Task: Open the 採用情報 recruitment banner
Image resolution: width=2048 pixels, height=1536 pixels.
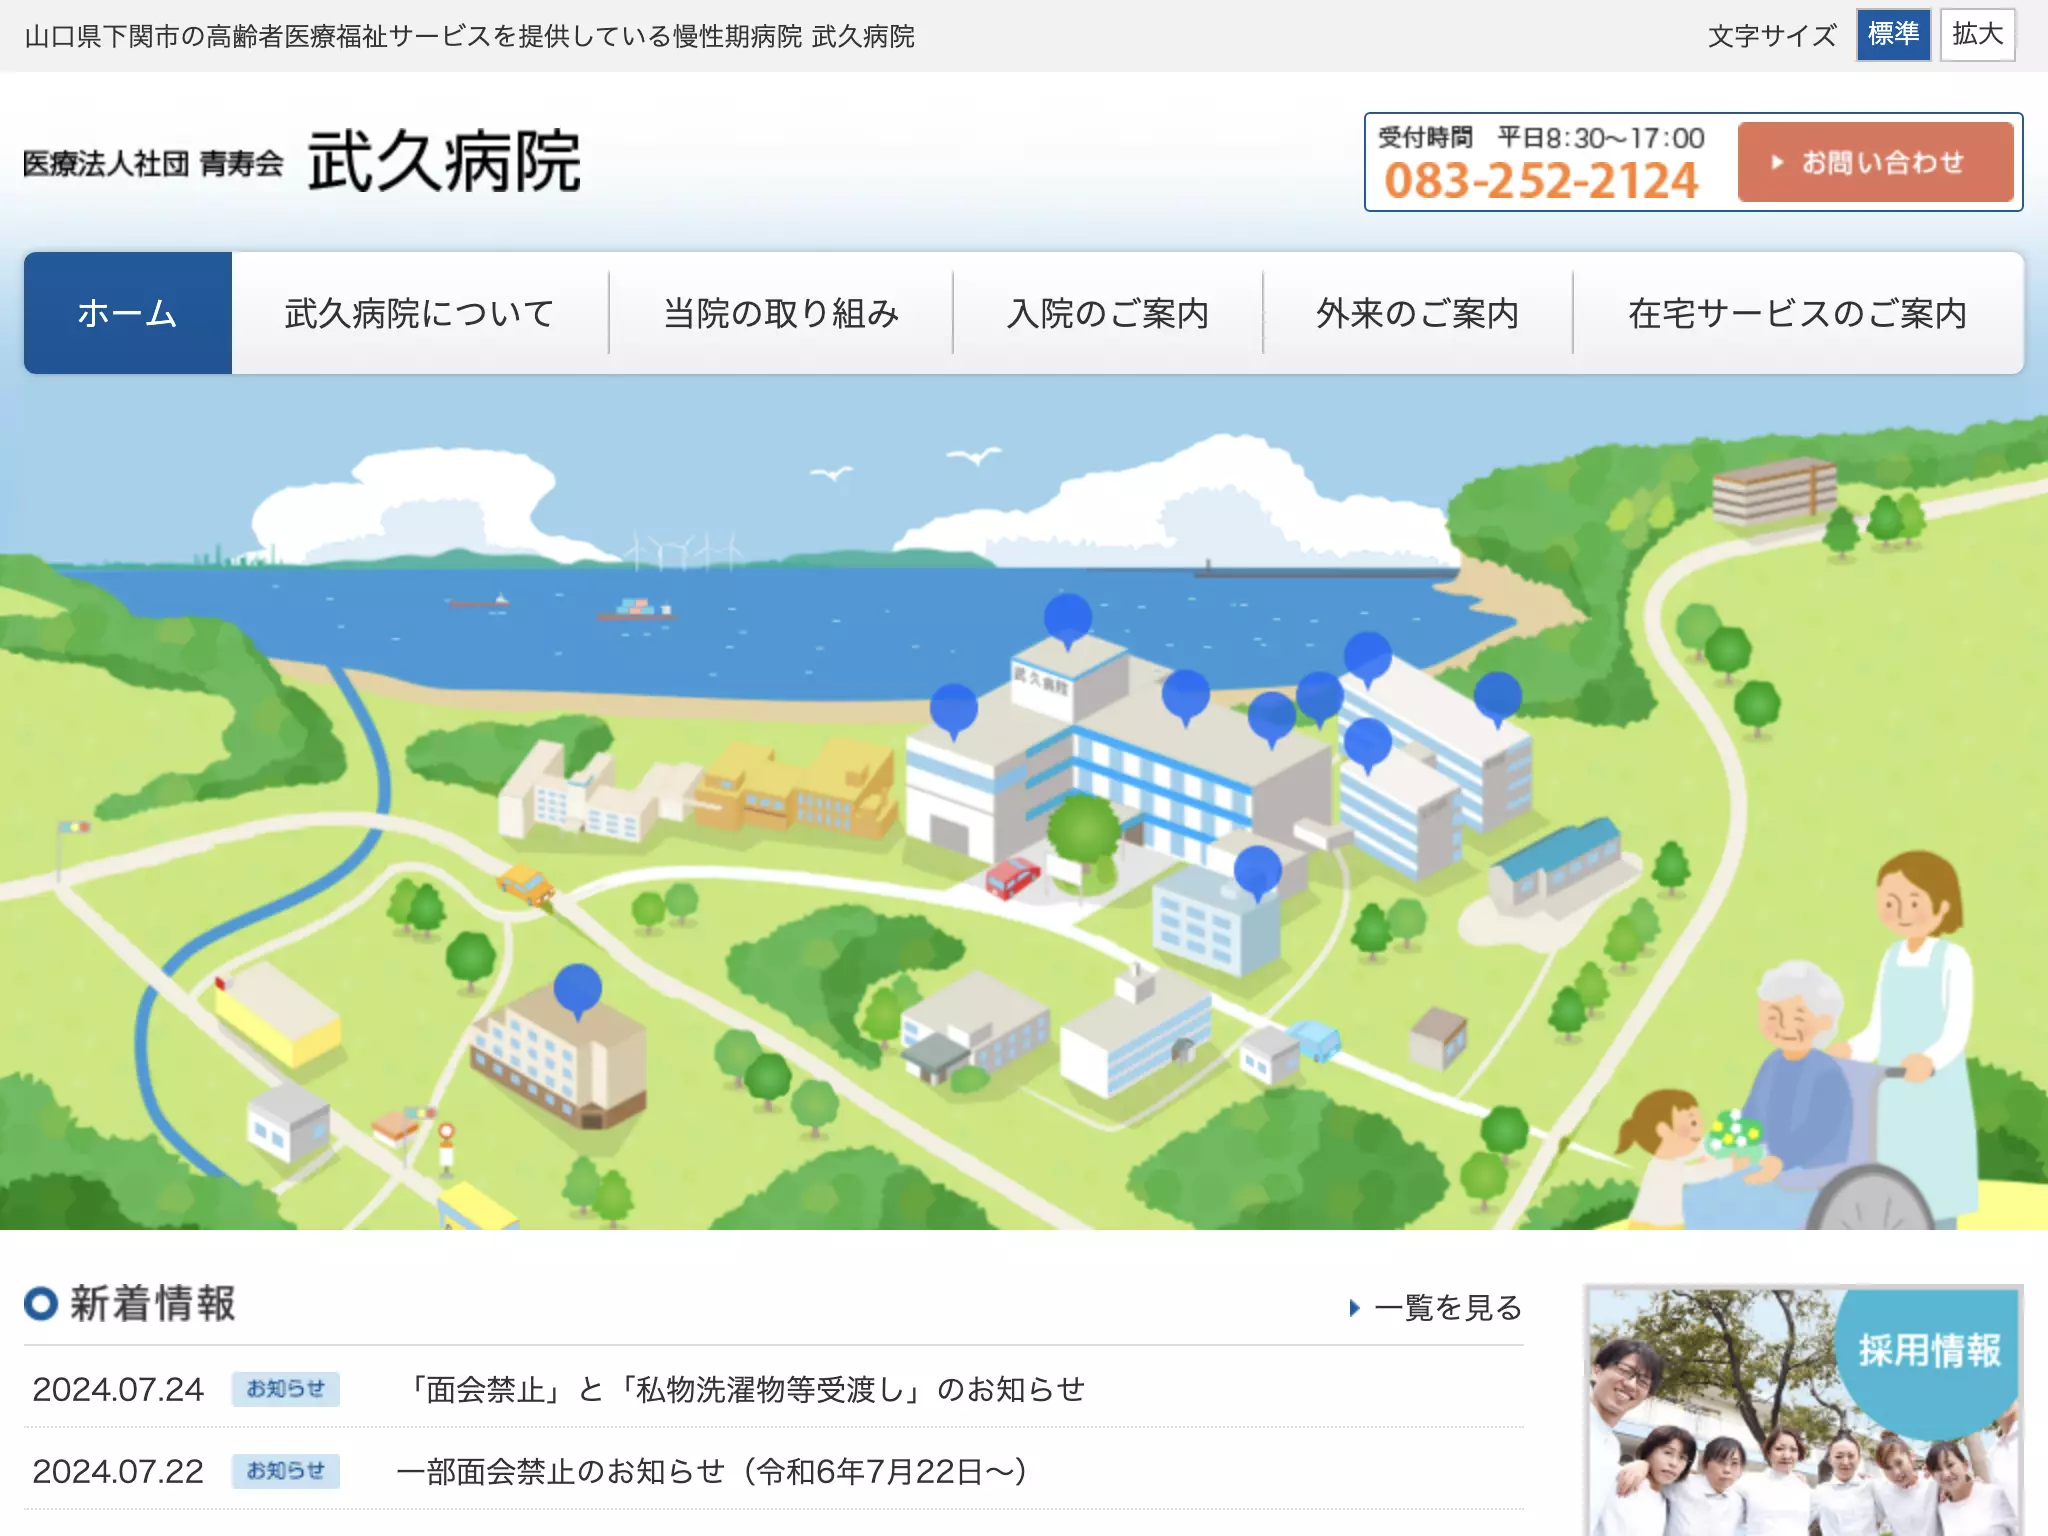Action: pos(1803,1410)
